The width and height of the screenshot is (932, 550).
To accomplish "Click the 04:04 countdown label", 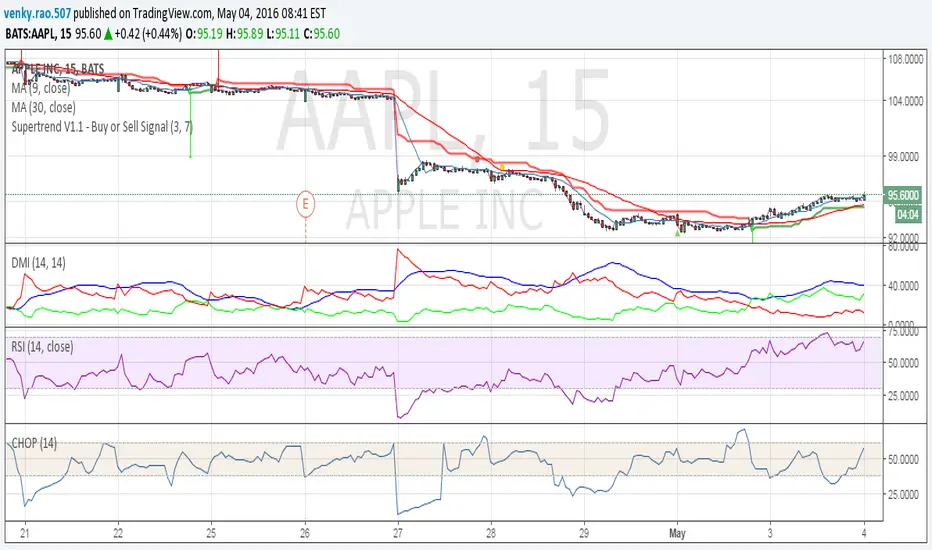I will click(x=908, y=215).
